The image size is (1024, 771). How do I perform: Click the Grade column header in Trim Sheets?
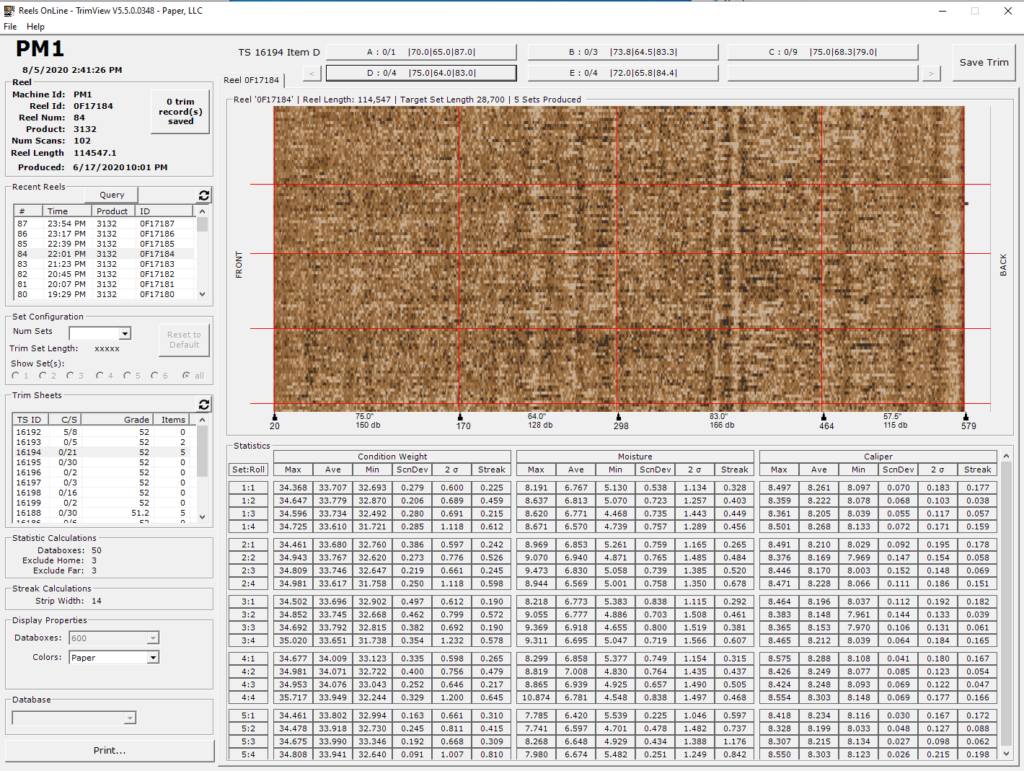point(116,420)
